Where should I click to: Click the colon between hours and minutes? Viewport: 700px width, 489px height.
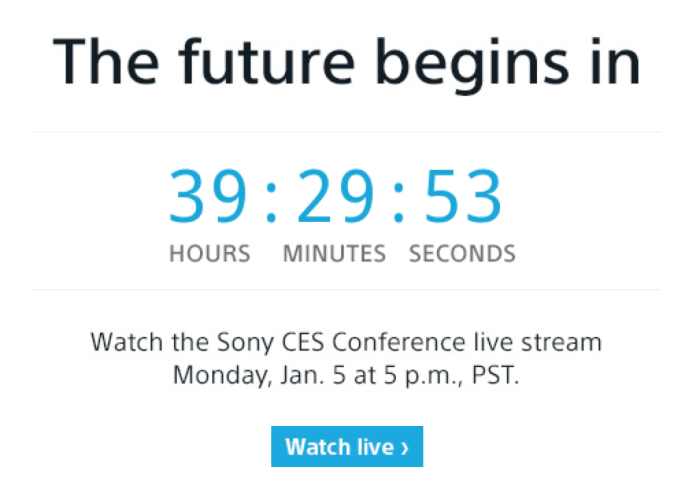[271, 202]
